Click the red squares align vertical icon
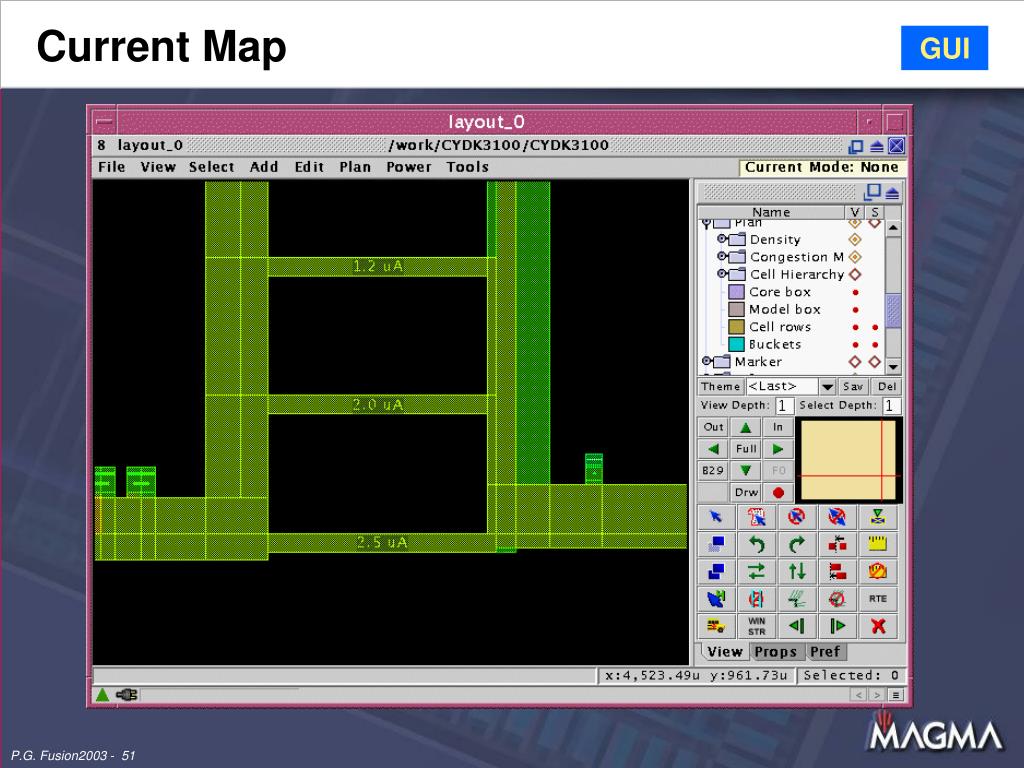Viewport: 1024px width, 768px height. [837, 544]
